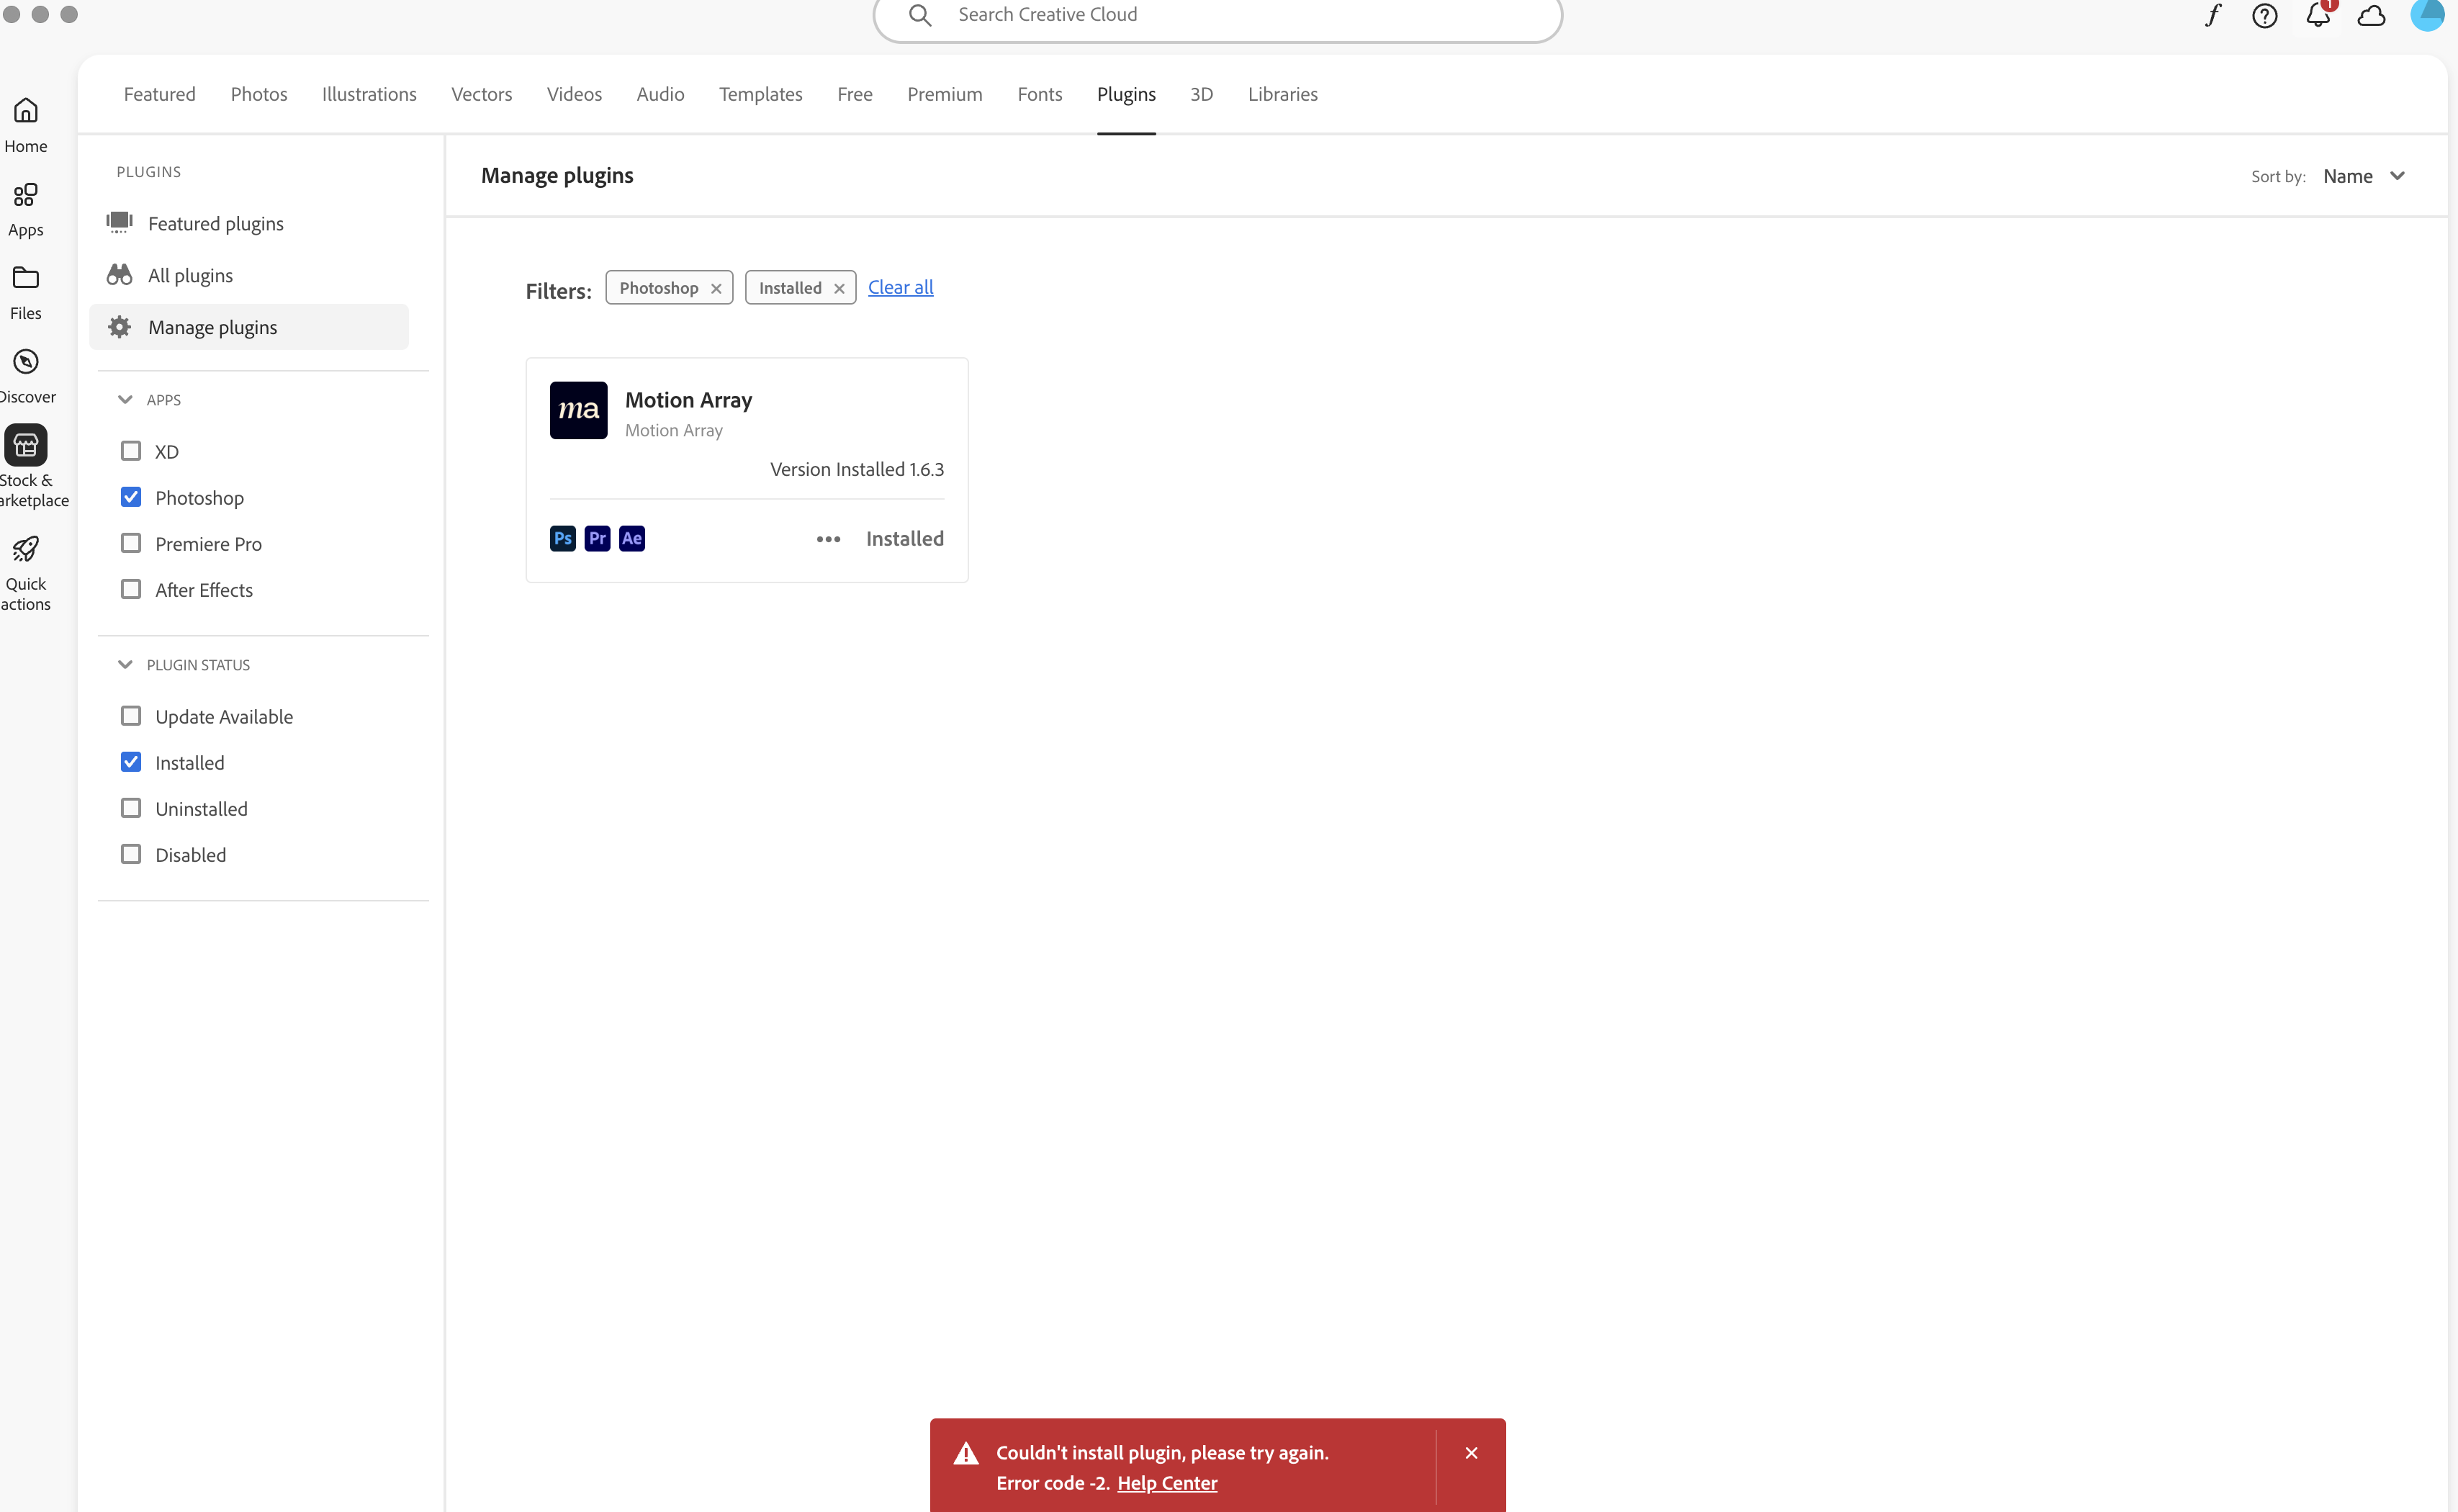Click the Premiere Pro Pr badge on card

[x=597, y=538]
